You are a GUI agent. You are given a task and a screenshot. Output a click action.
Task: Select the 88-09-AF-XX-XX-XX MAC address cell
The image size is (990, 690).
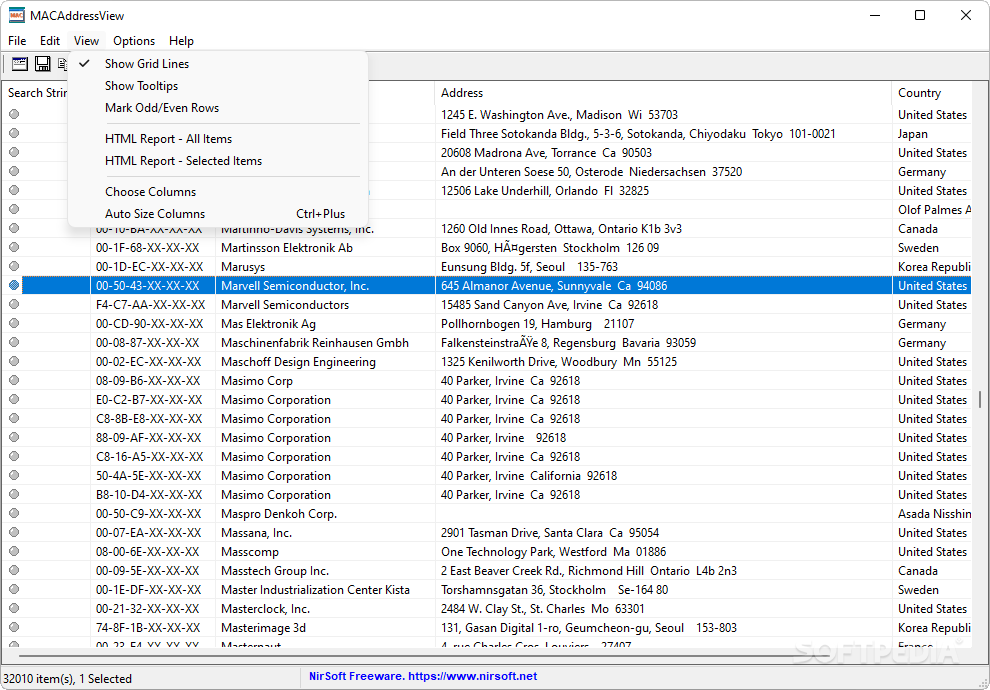click(152, 438)
